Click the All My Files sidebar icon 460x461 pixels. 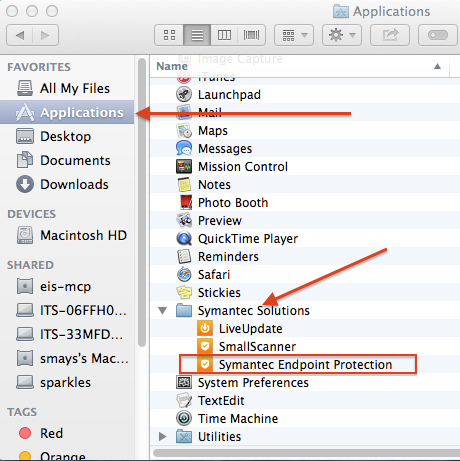tap(25, 88)
